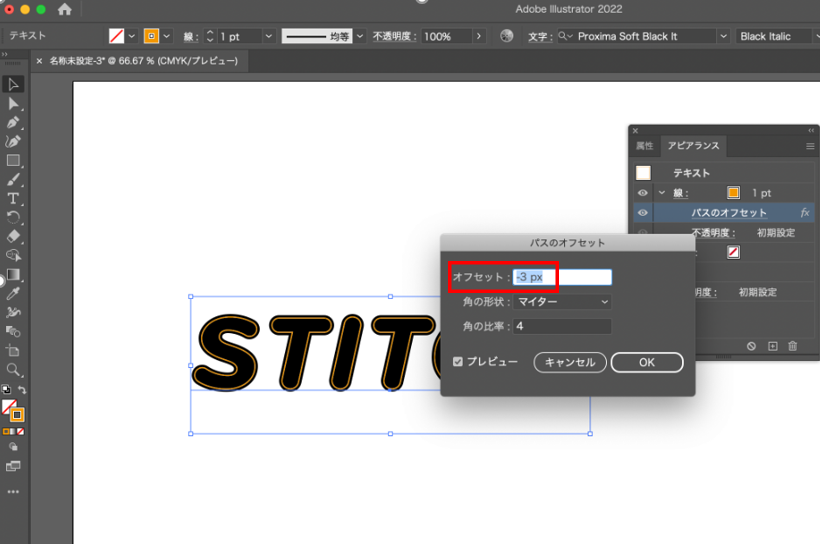The width and height of the screenshot is (820, 544).
Task: Click orange stroke swatch in control bar
Action: tap(151, 36)
